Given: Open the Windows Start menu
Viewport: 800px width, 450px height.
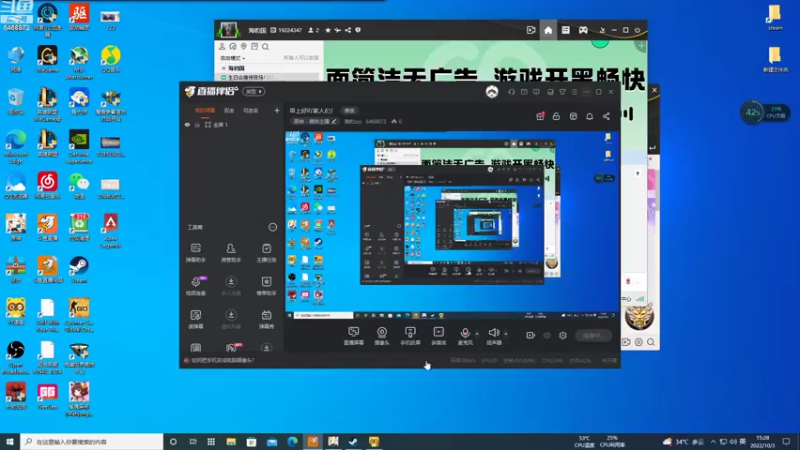Looking at the screenshot, I should tap(10, 441).
